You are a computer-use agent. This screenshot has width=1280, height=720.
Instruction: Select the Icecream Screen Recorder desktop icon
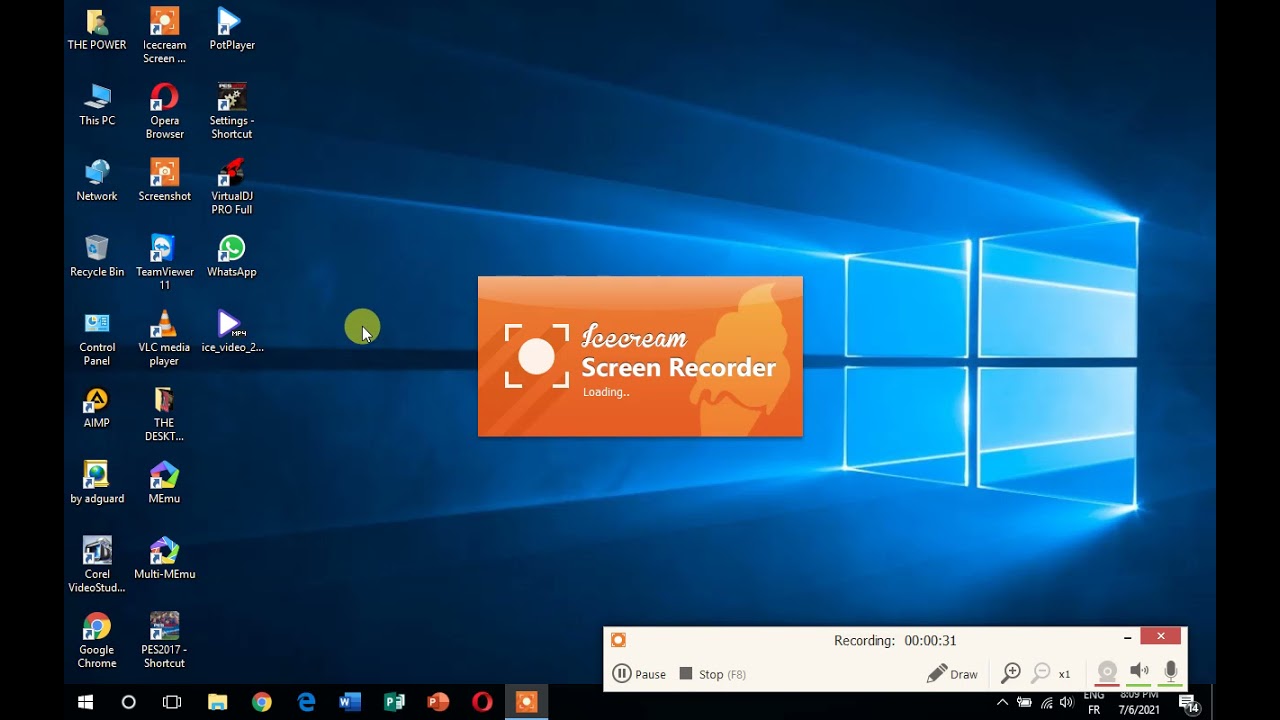[x=164, y=36]
